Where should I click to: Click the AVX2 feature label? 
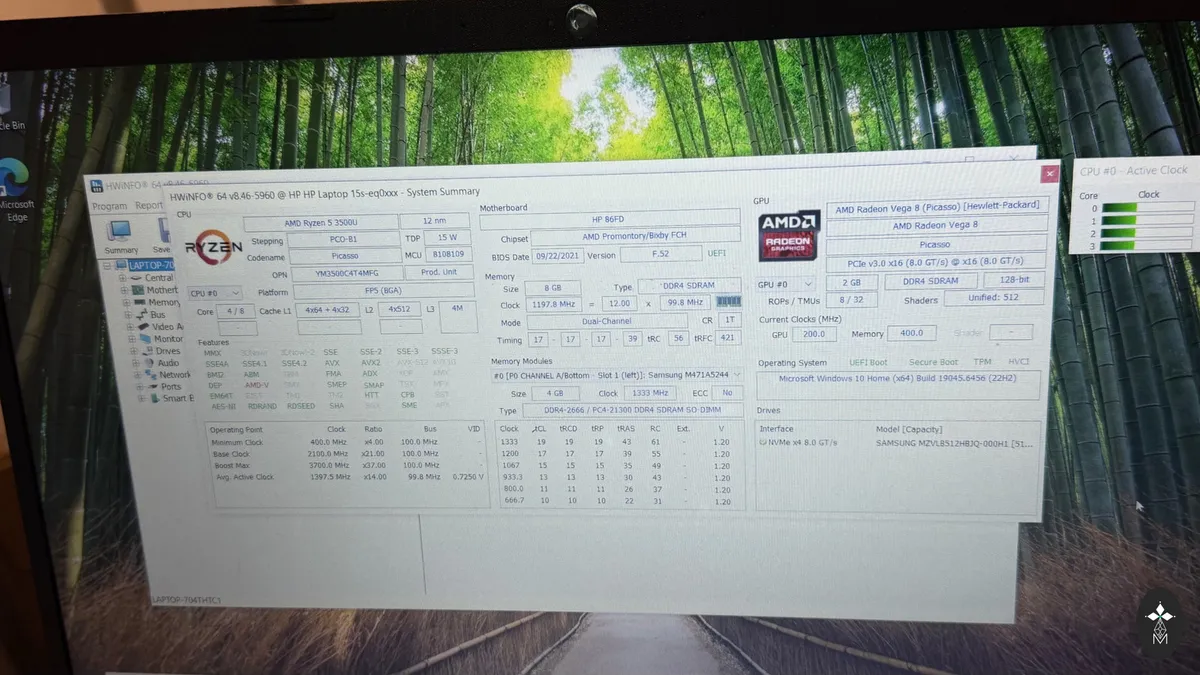[x=371, y=363]
